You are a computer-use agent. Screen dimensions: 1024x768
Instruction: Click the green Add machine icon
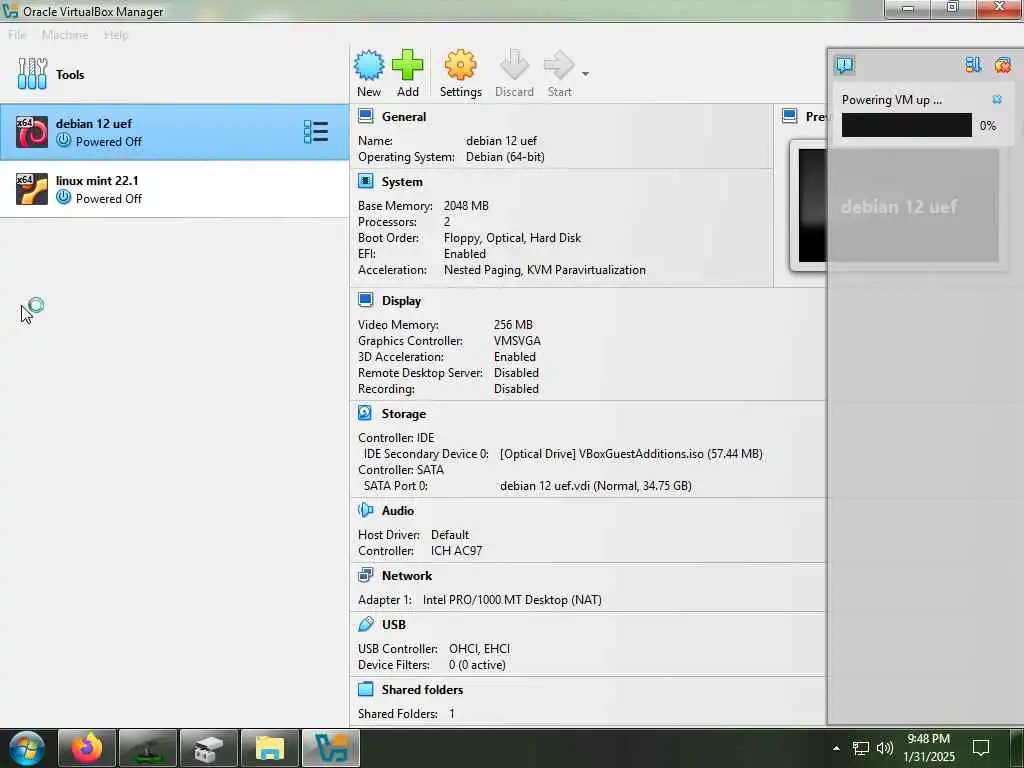408,65
